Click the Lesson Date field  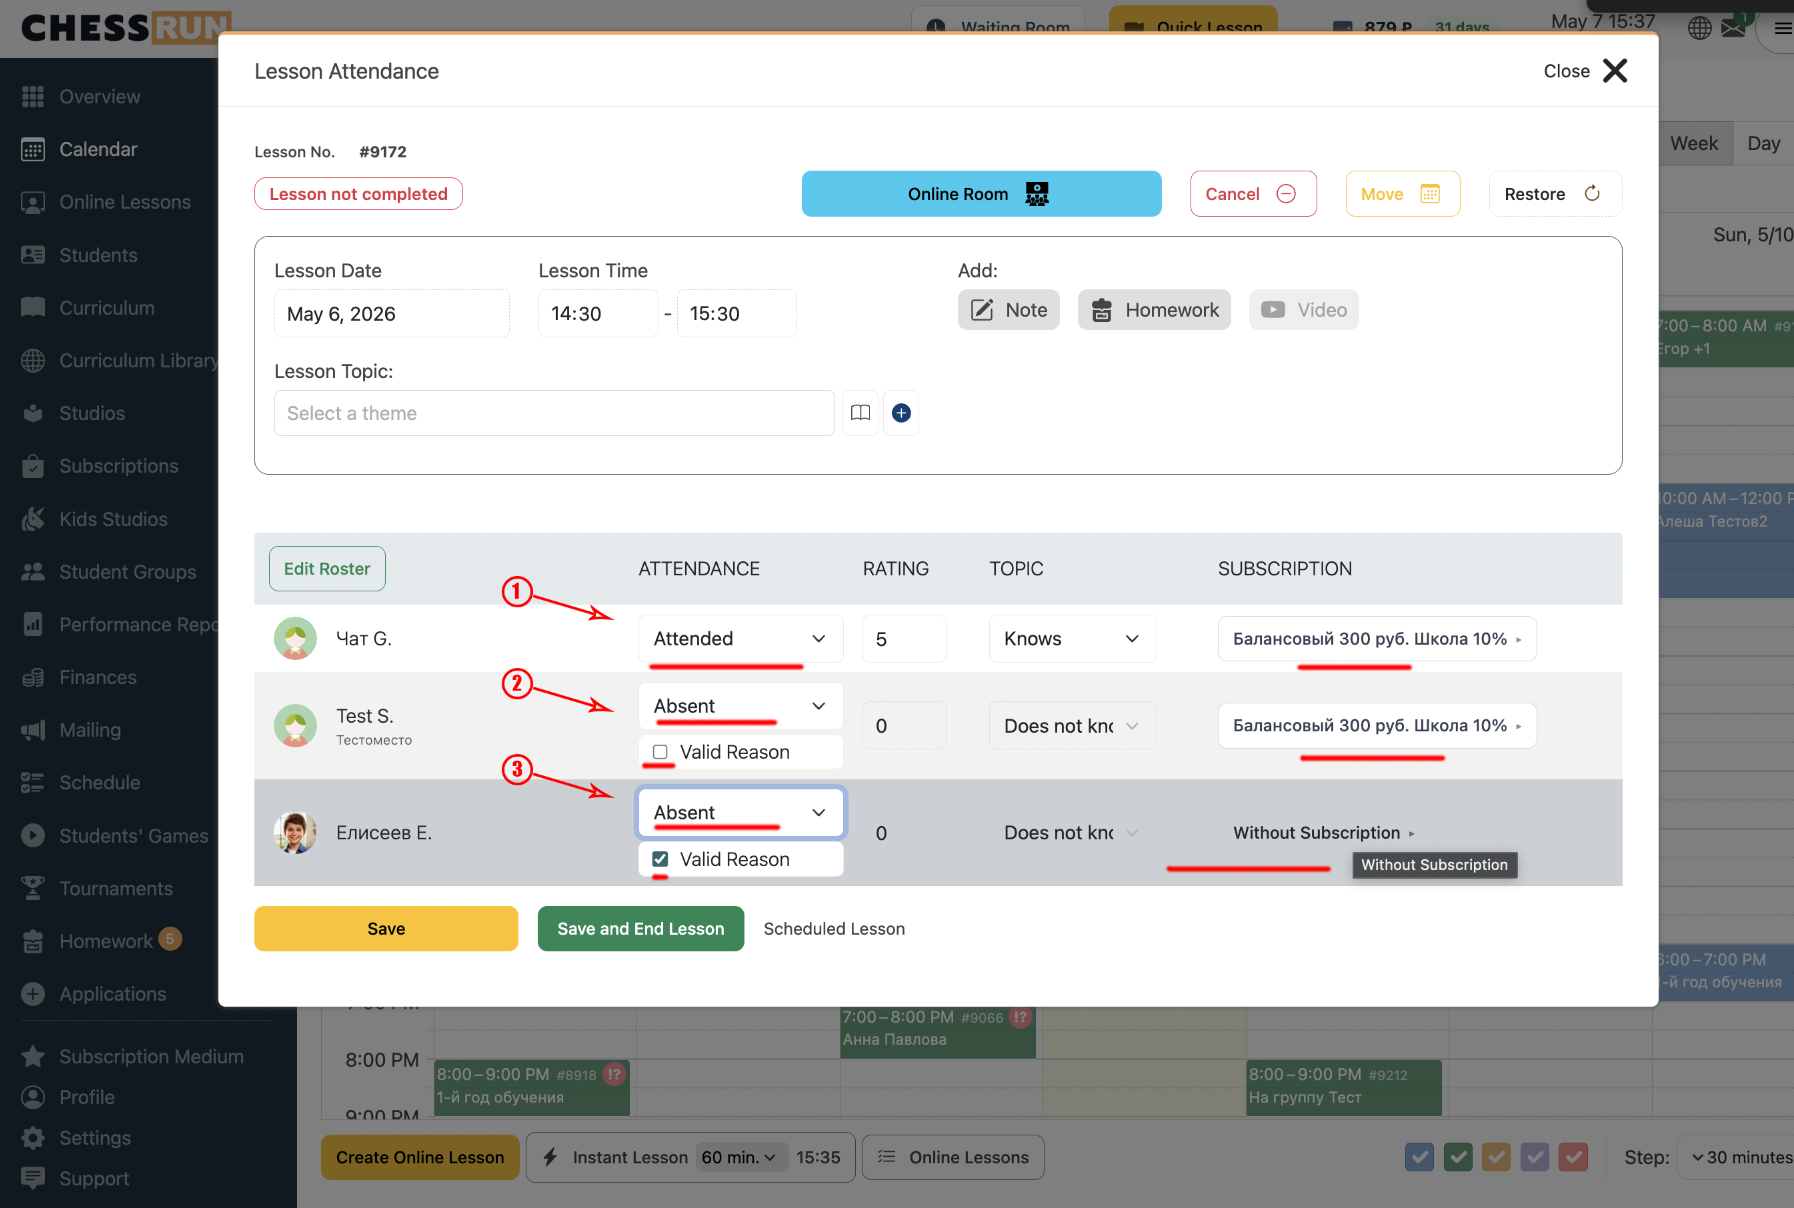392,314
